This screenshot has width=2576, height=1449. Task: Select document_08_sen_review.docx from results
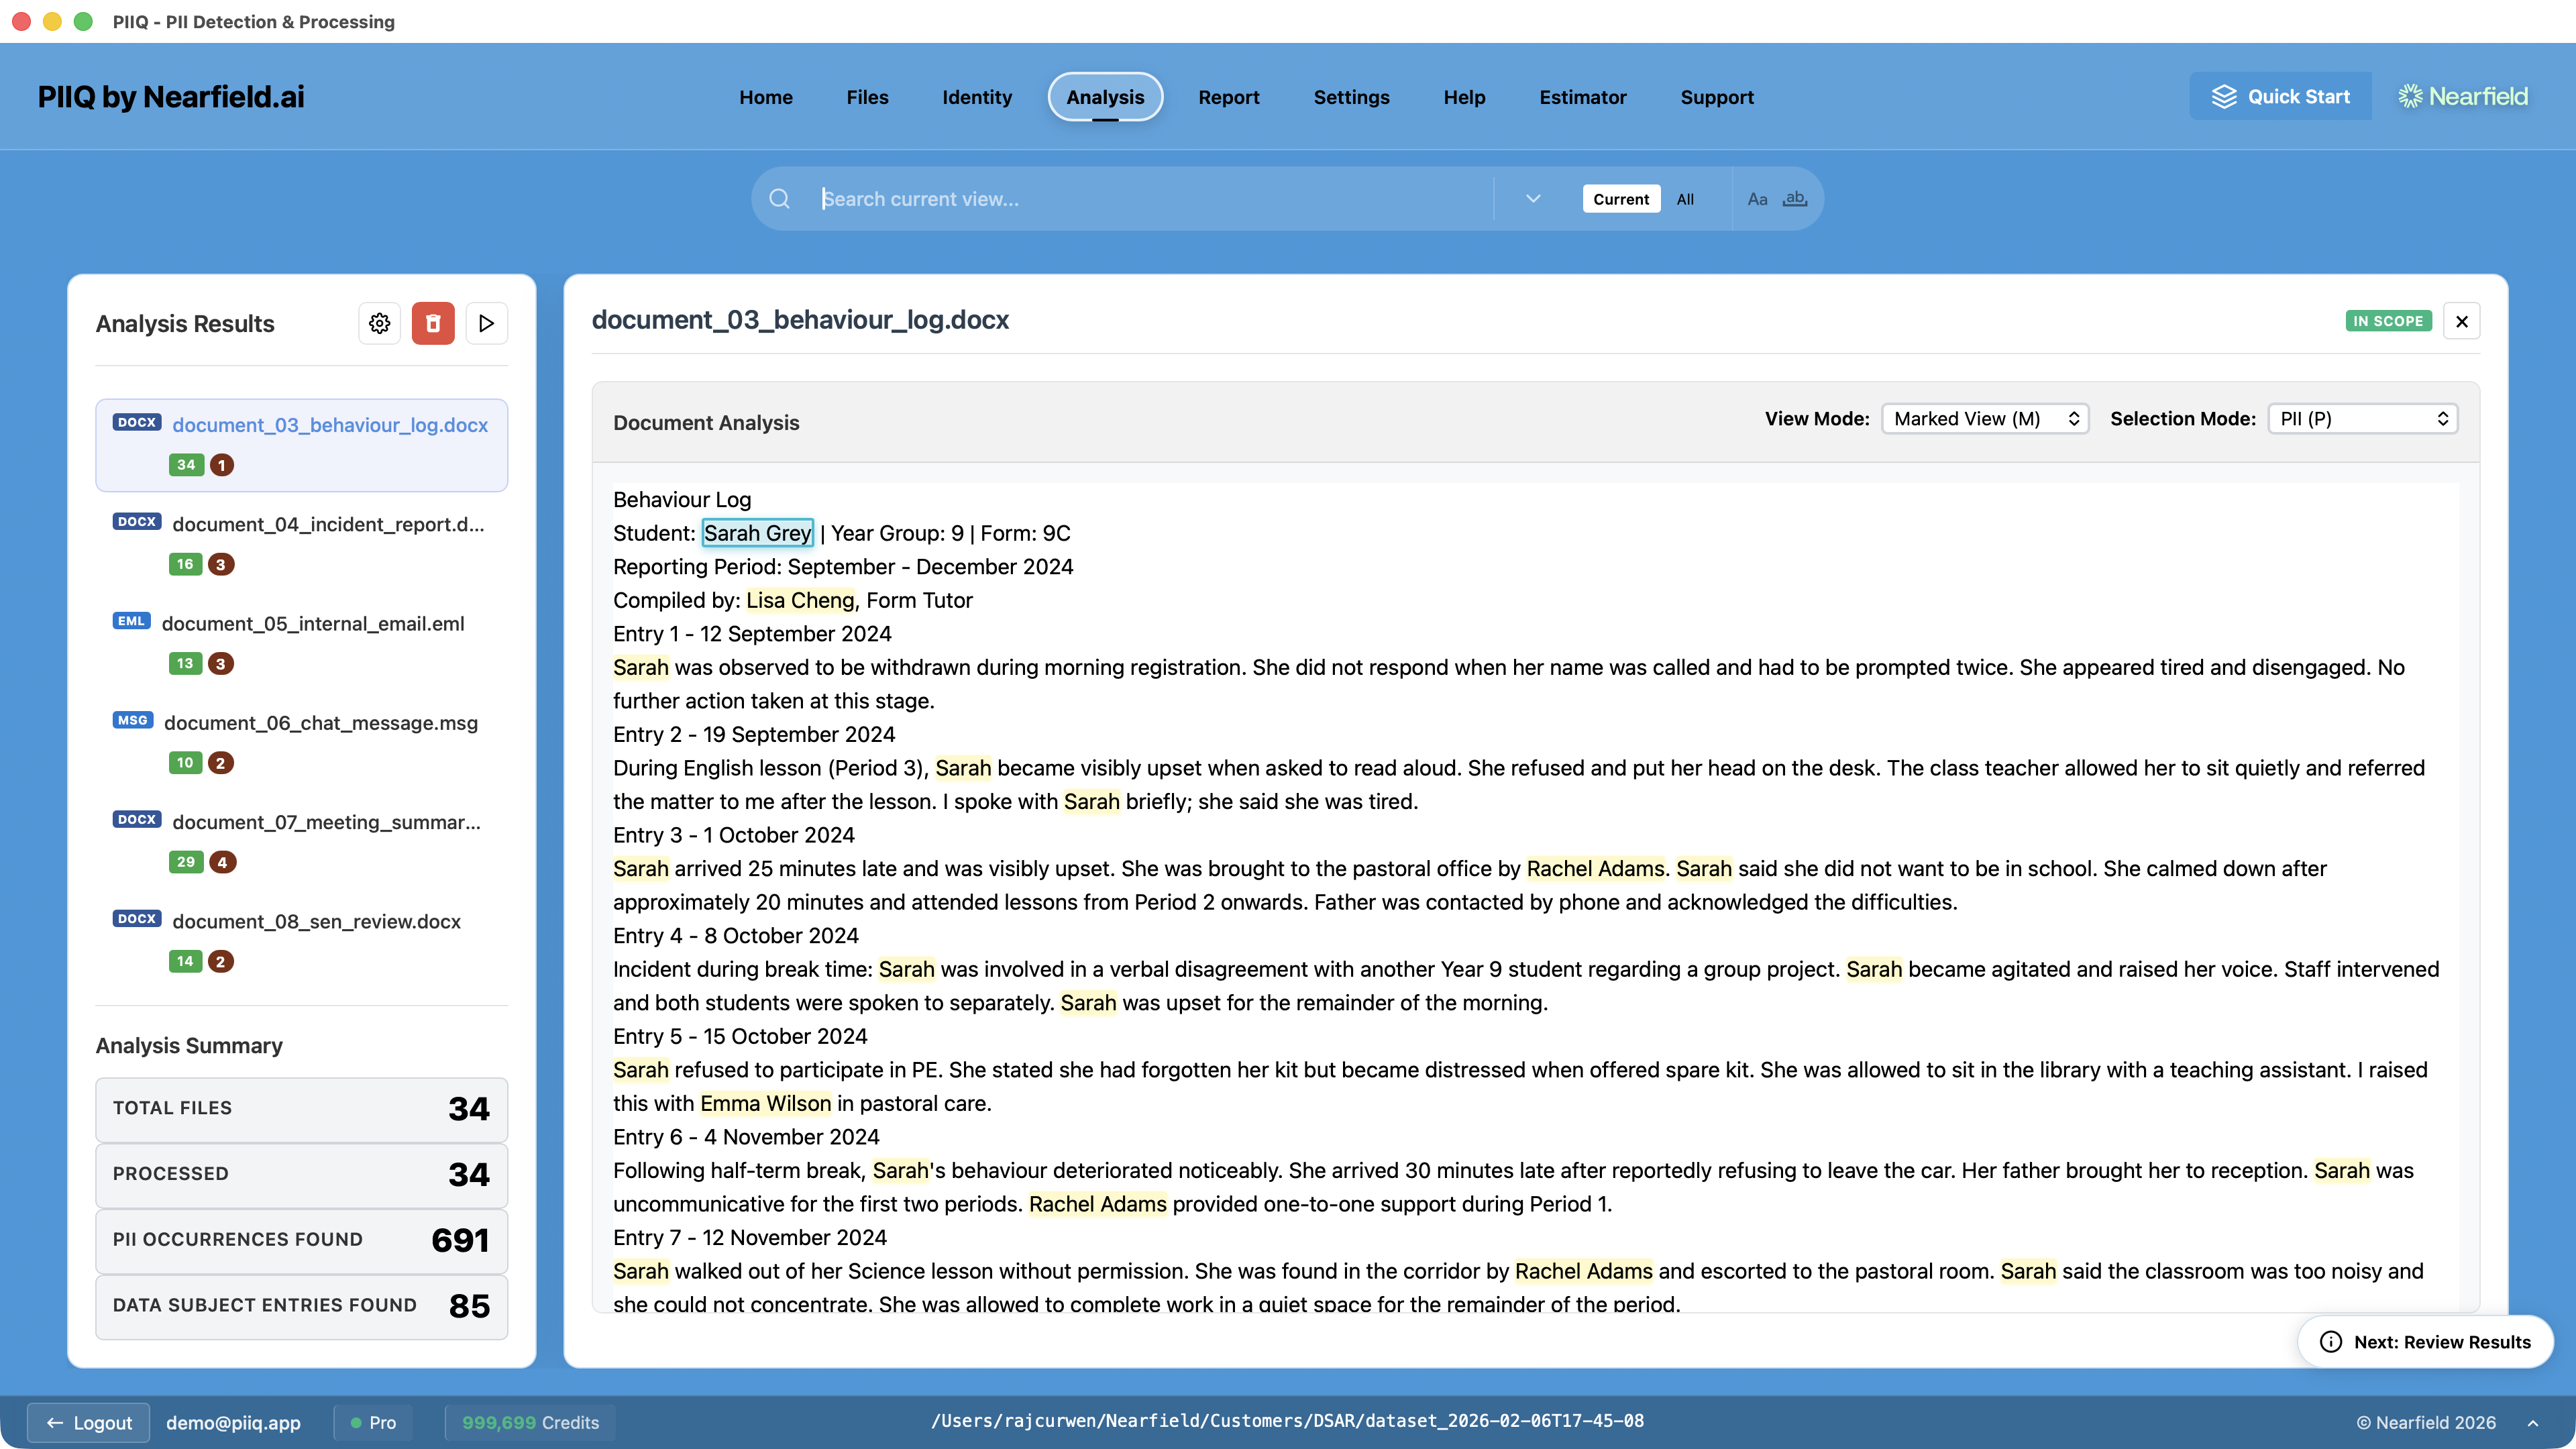click(316, 921)
